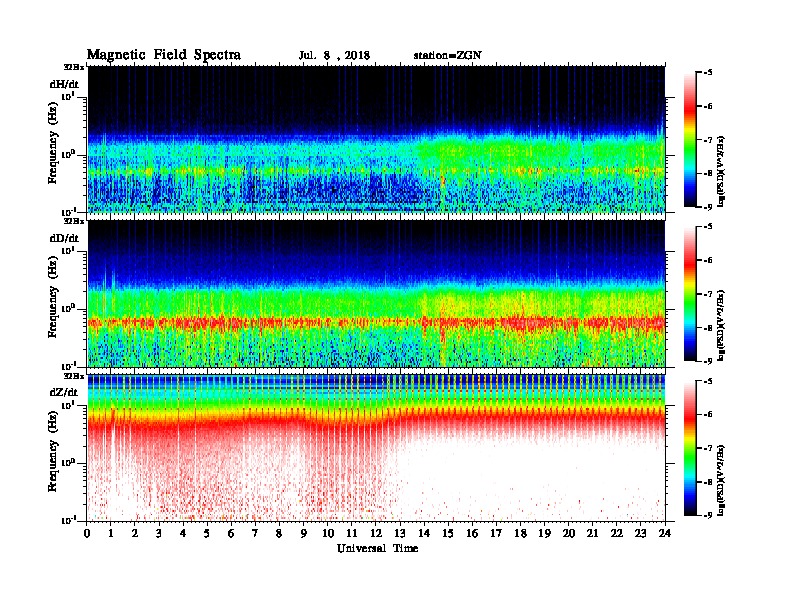Click the hour 8 tick label
Image resolution: width=792 pixels, height=612 pixels.
pos(279,533)
